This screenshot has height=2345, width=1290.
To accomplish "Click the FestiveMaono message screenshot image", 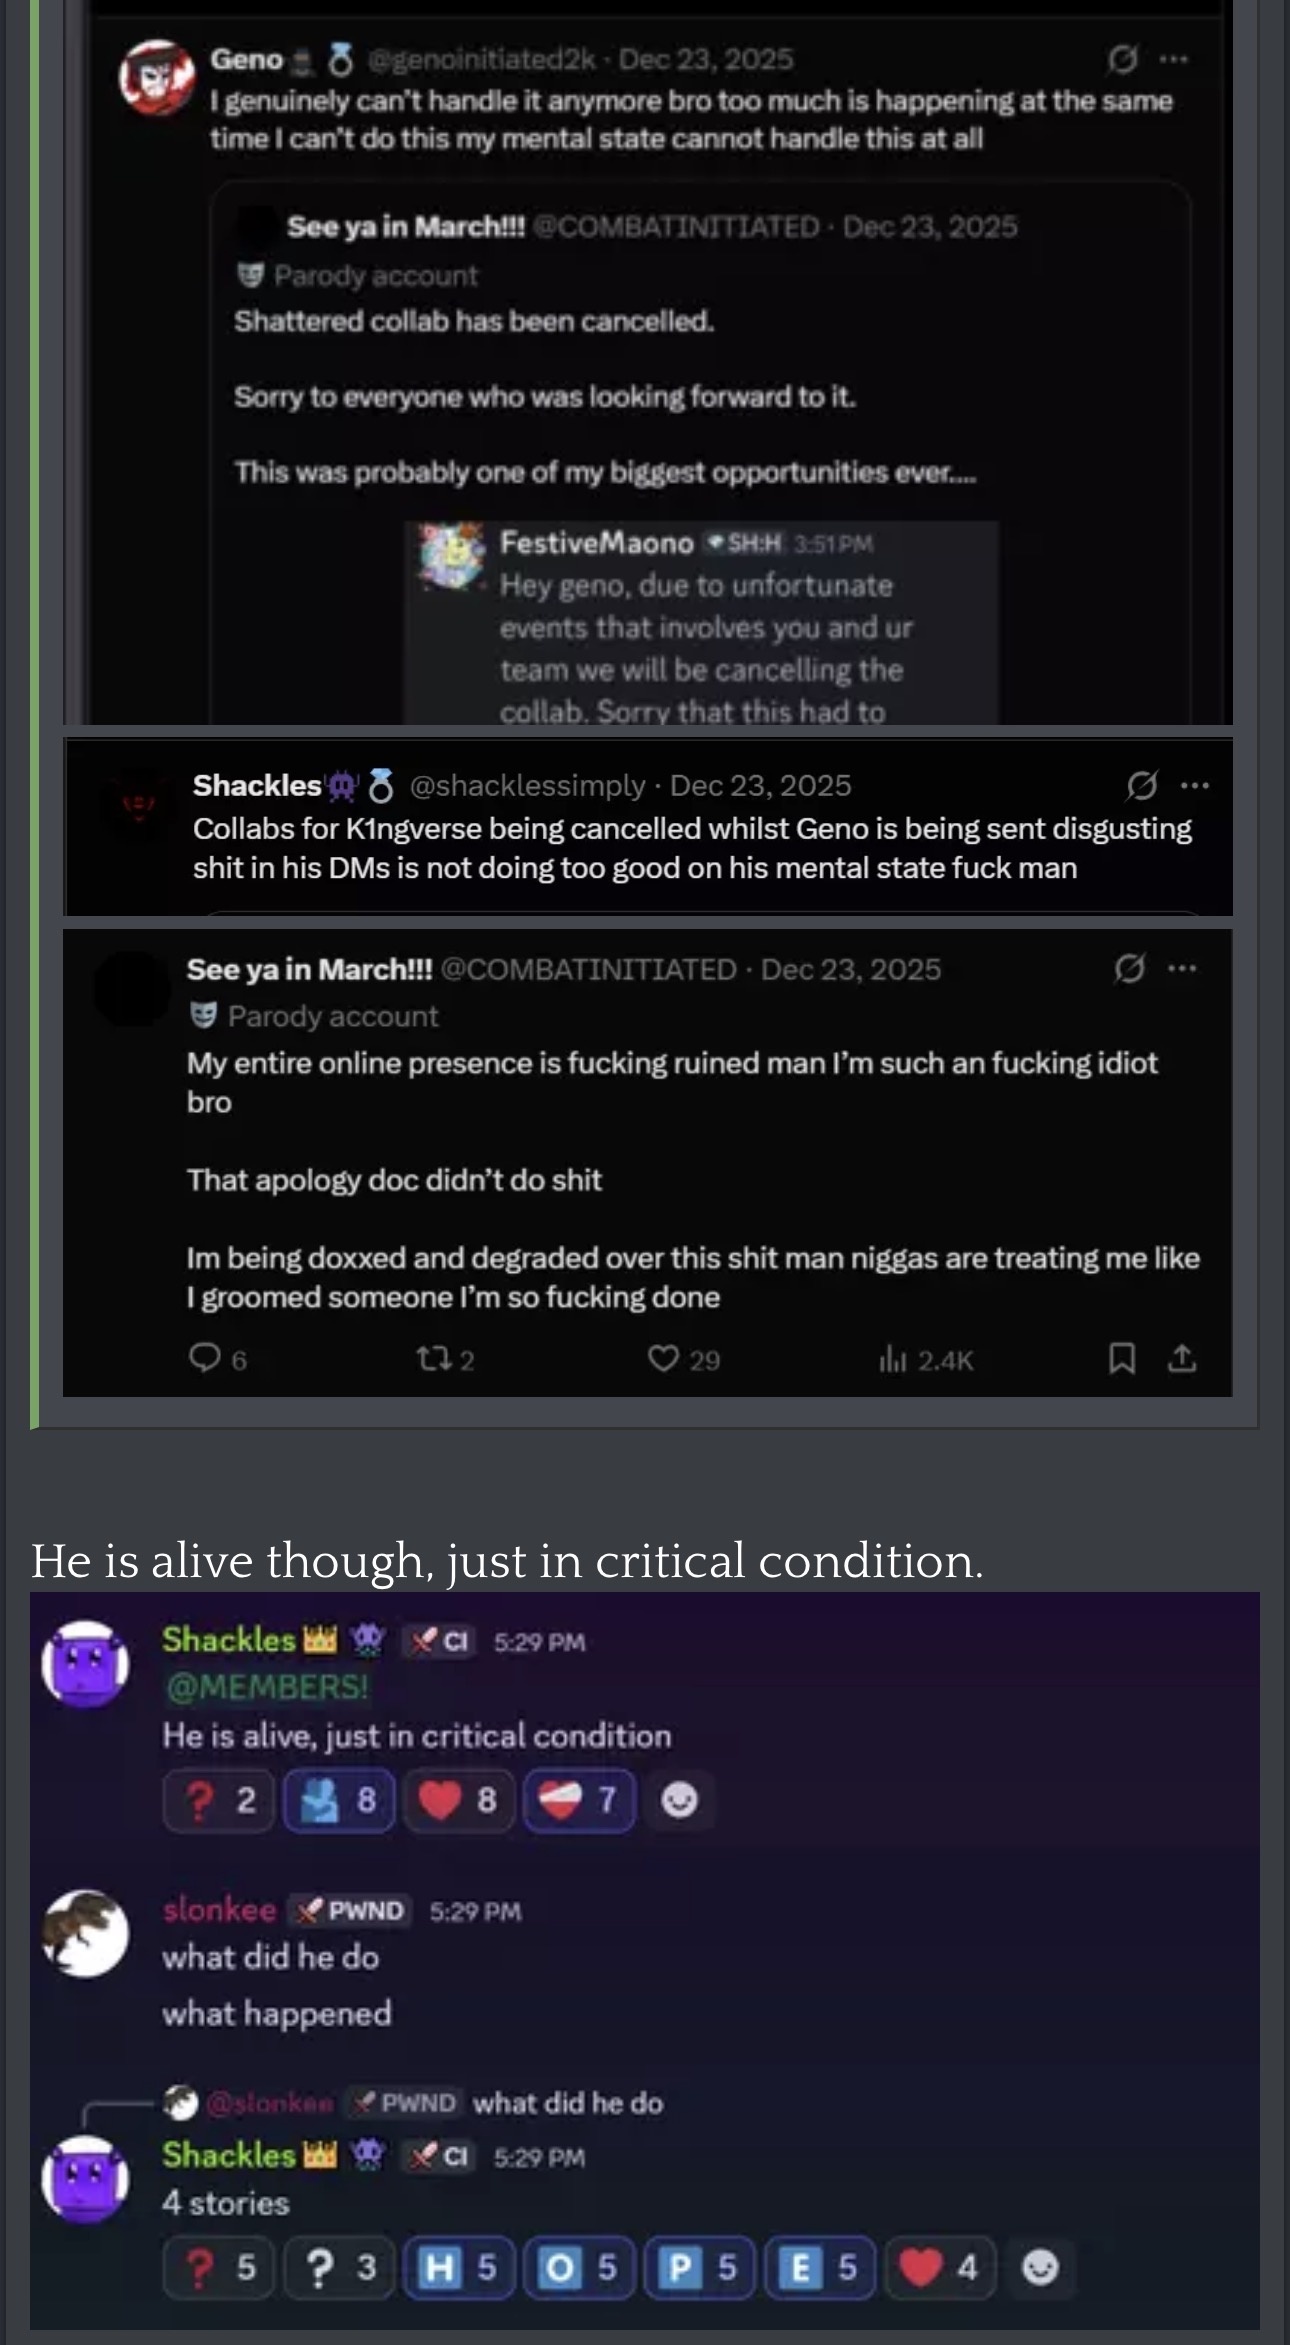I will pyautogui.click(x=702, y=622).
